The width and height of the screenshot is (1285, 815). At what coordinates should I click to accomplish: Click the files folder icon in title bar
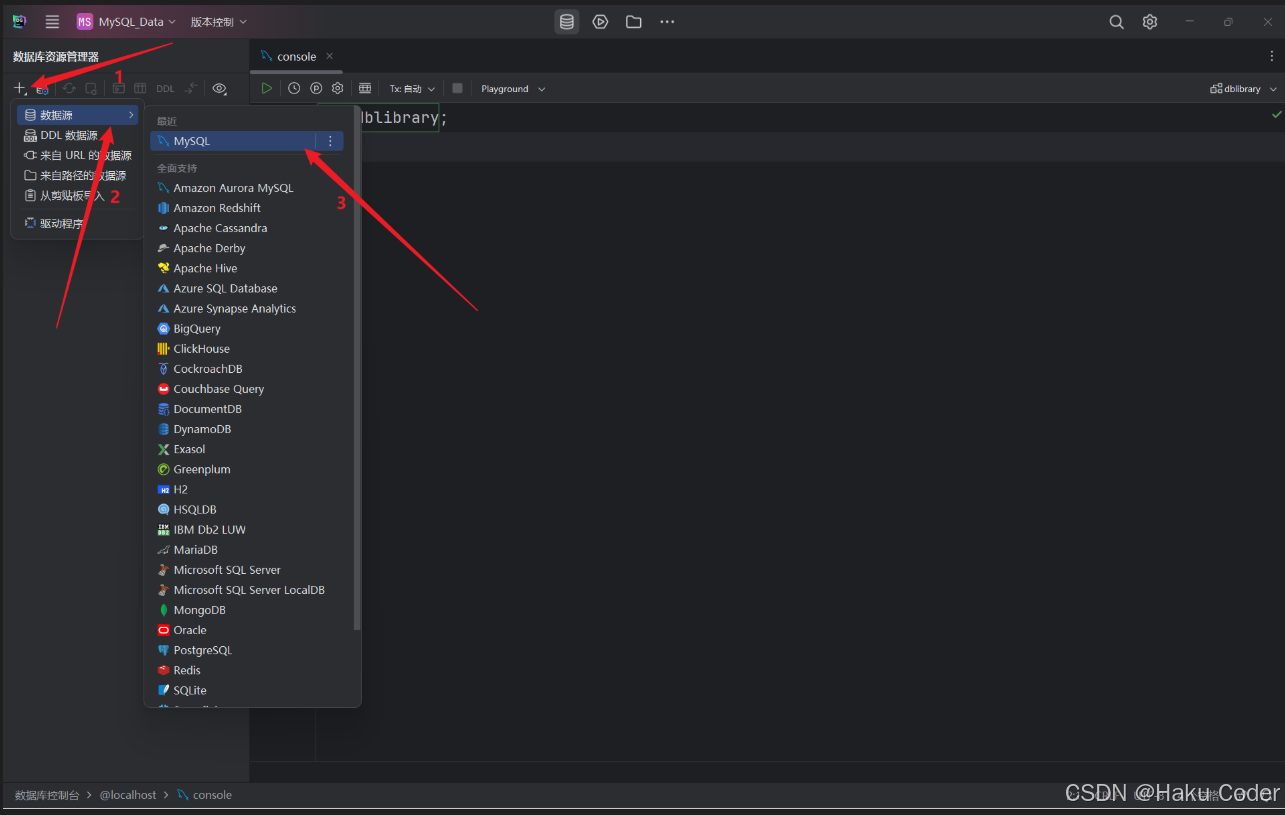(634, 22)
